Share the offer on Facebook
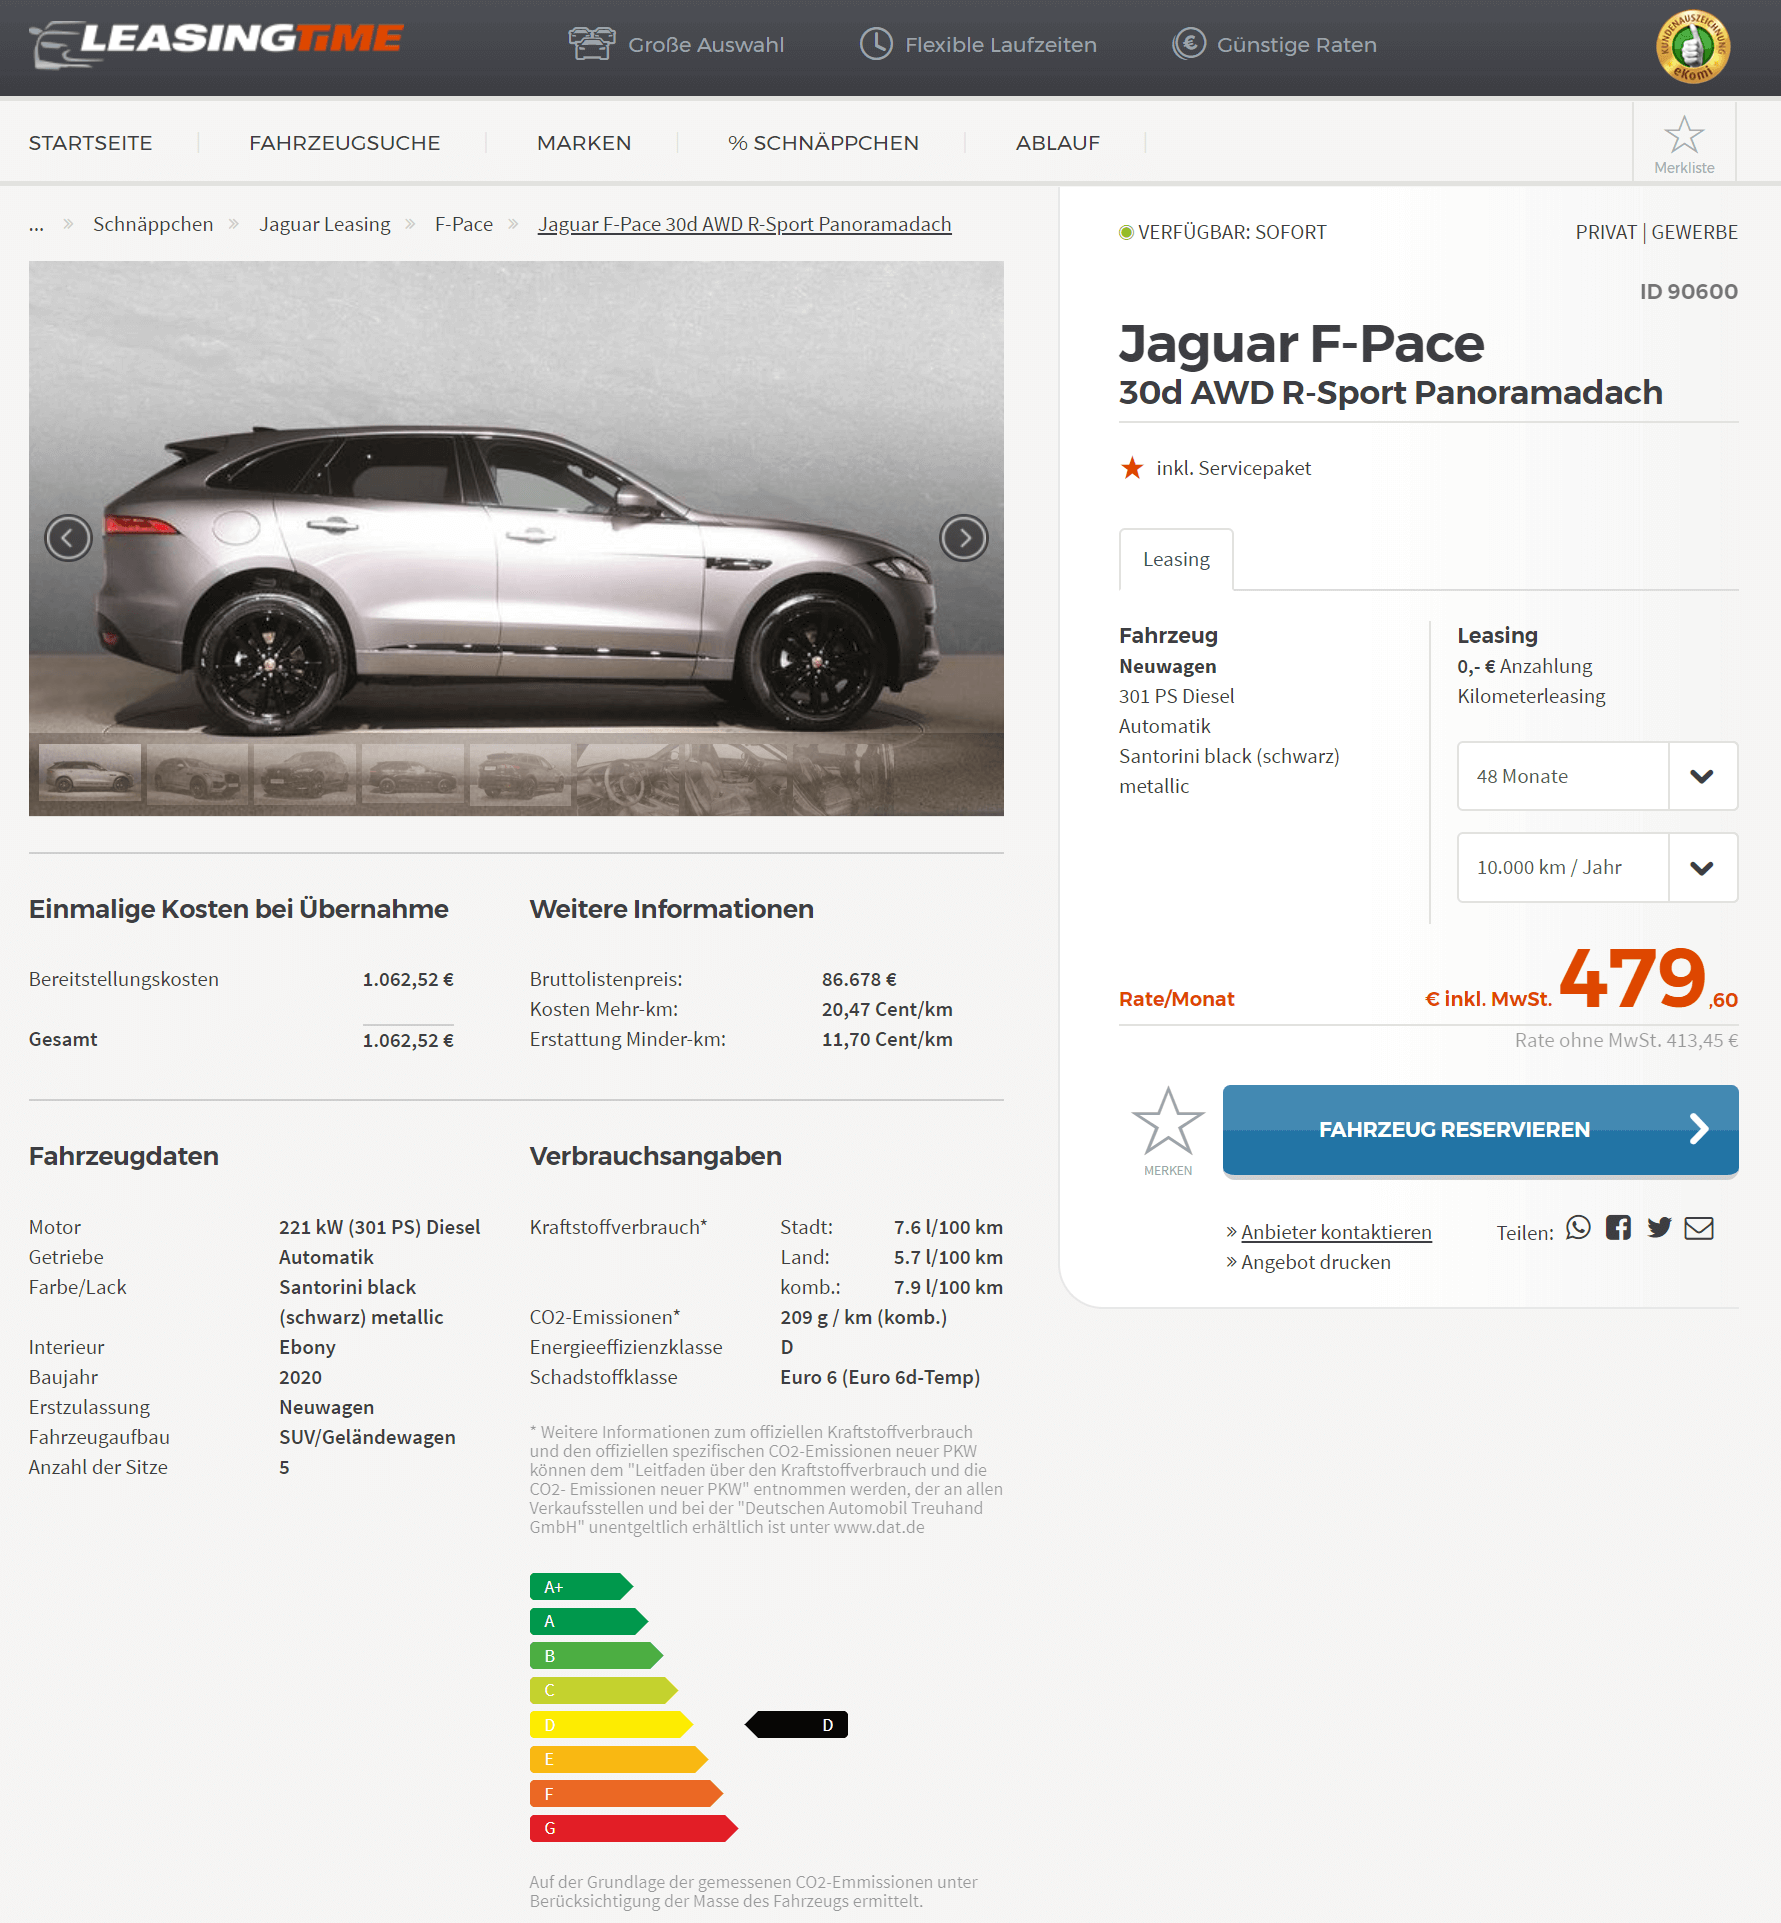Image resolution: width=1781 pixels, height=1923 pixels. pos(1618,1227)
